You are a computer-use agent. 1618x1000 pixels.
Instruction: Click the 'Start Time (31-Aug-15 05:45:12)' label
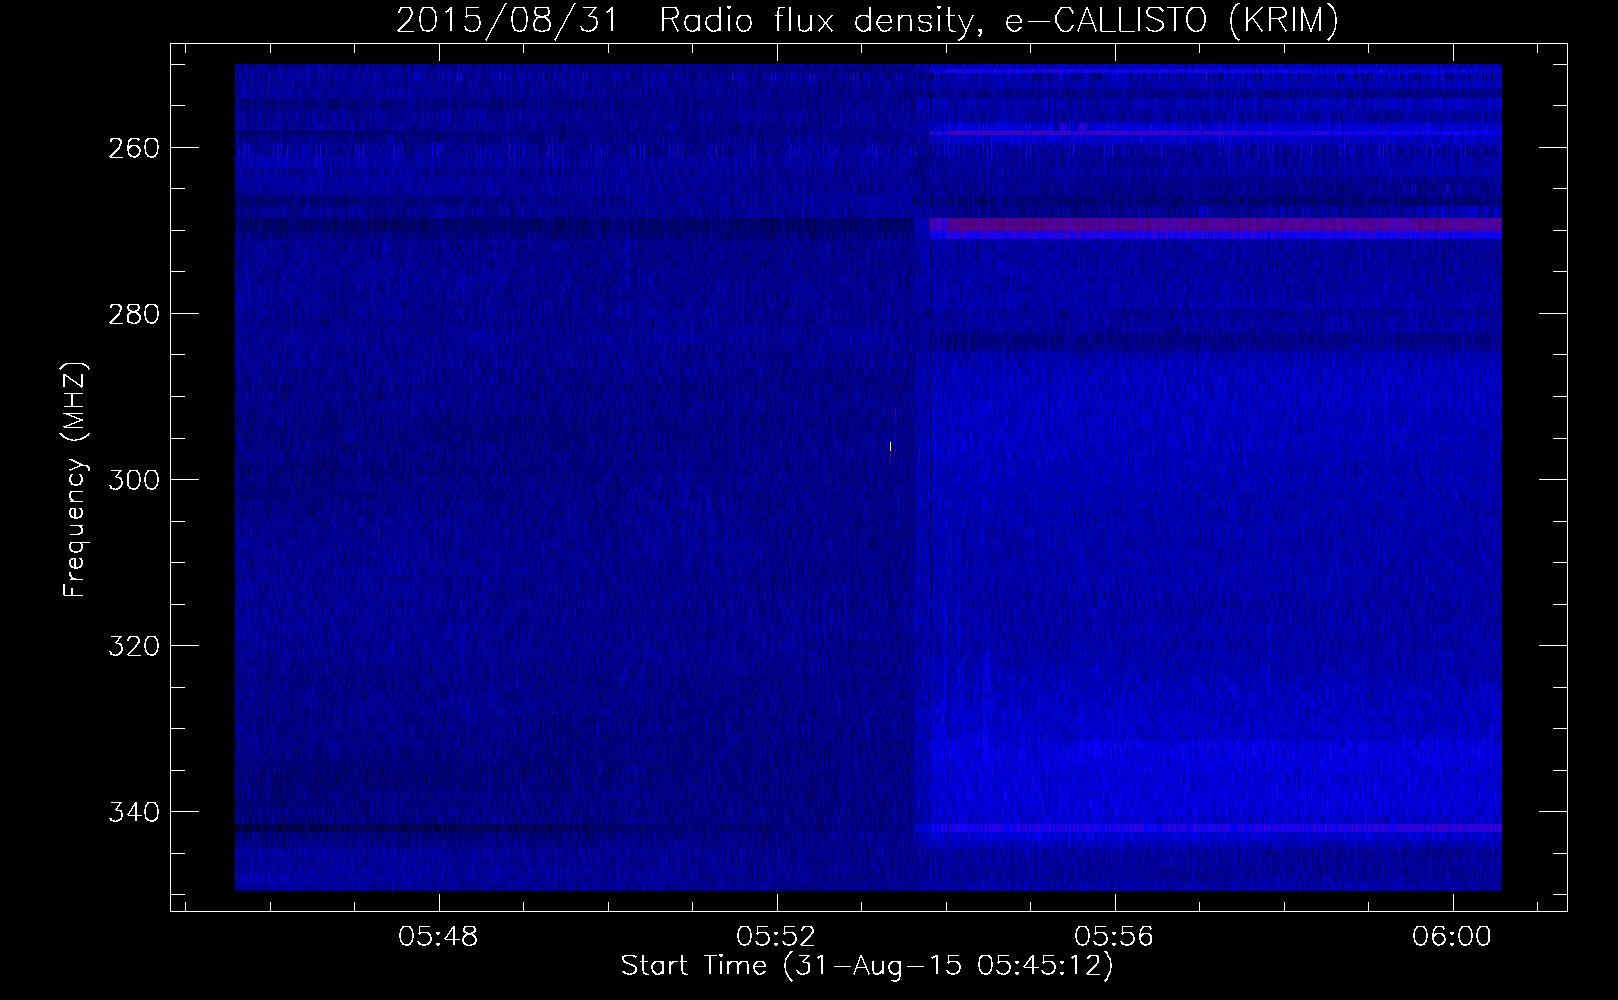[867, 966]
